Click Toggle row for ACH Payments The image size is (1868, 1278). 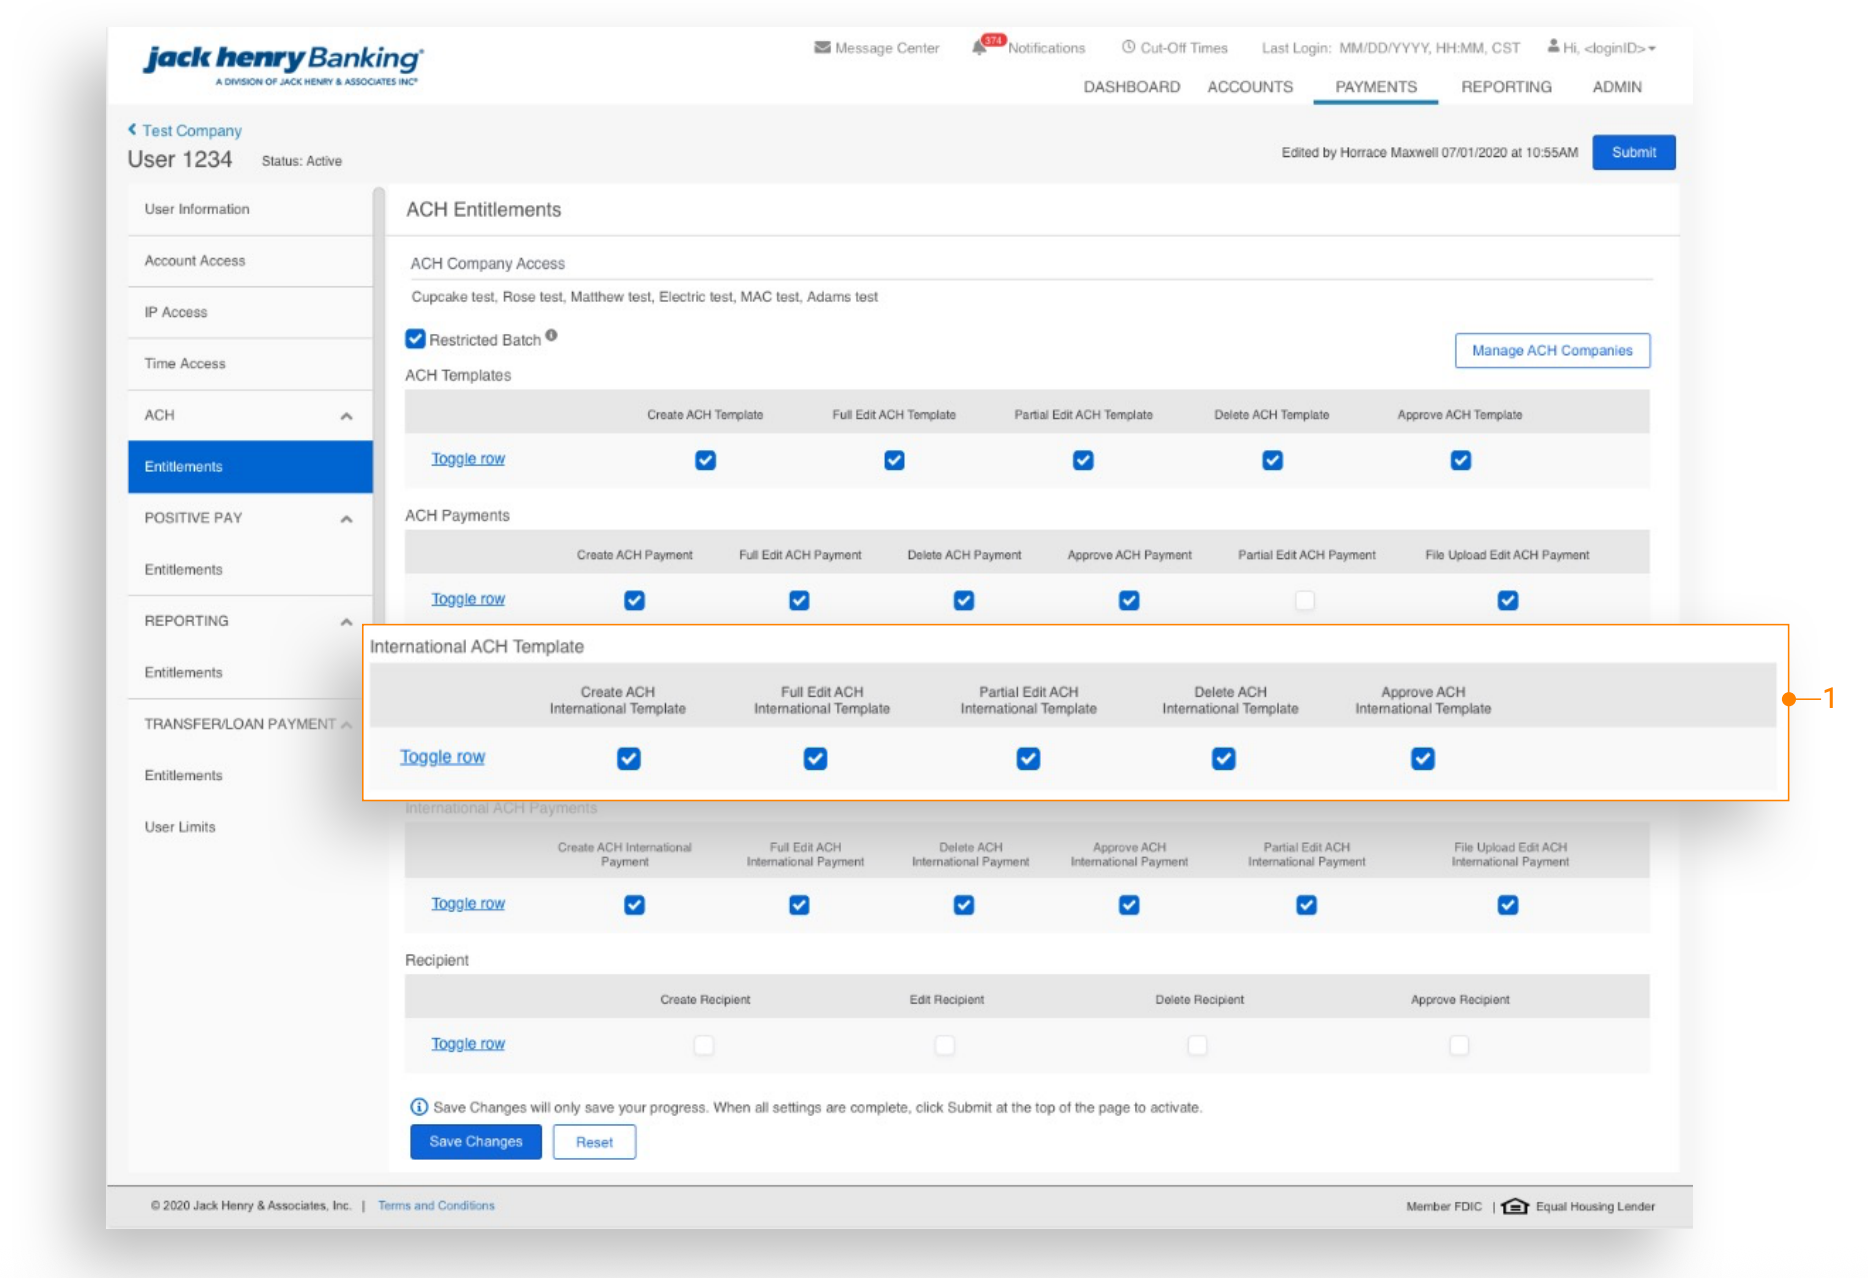pyautogui.click(x=468, y=599)
